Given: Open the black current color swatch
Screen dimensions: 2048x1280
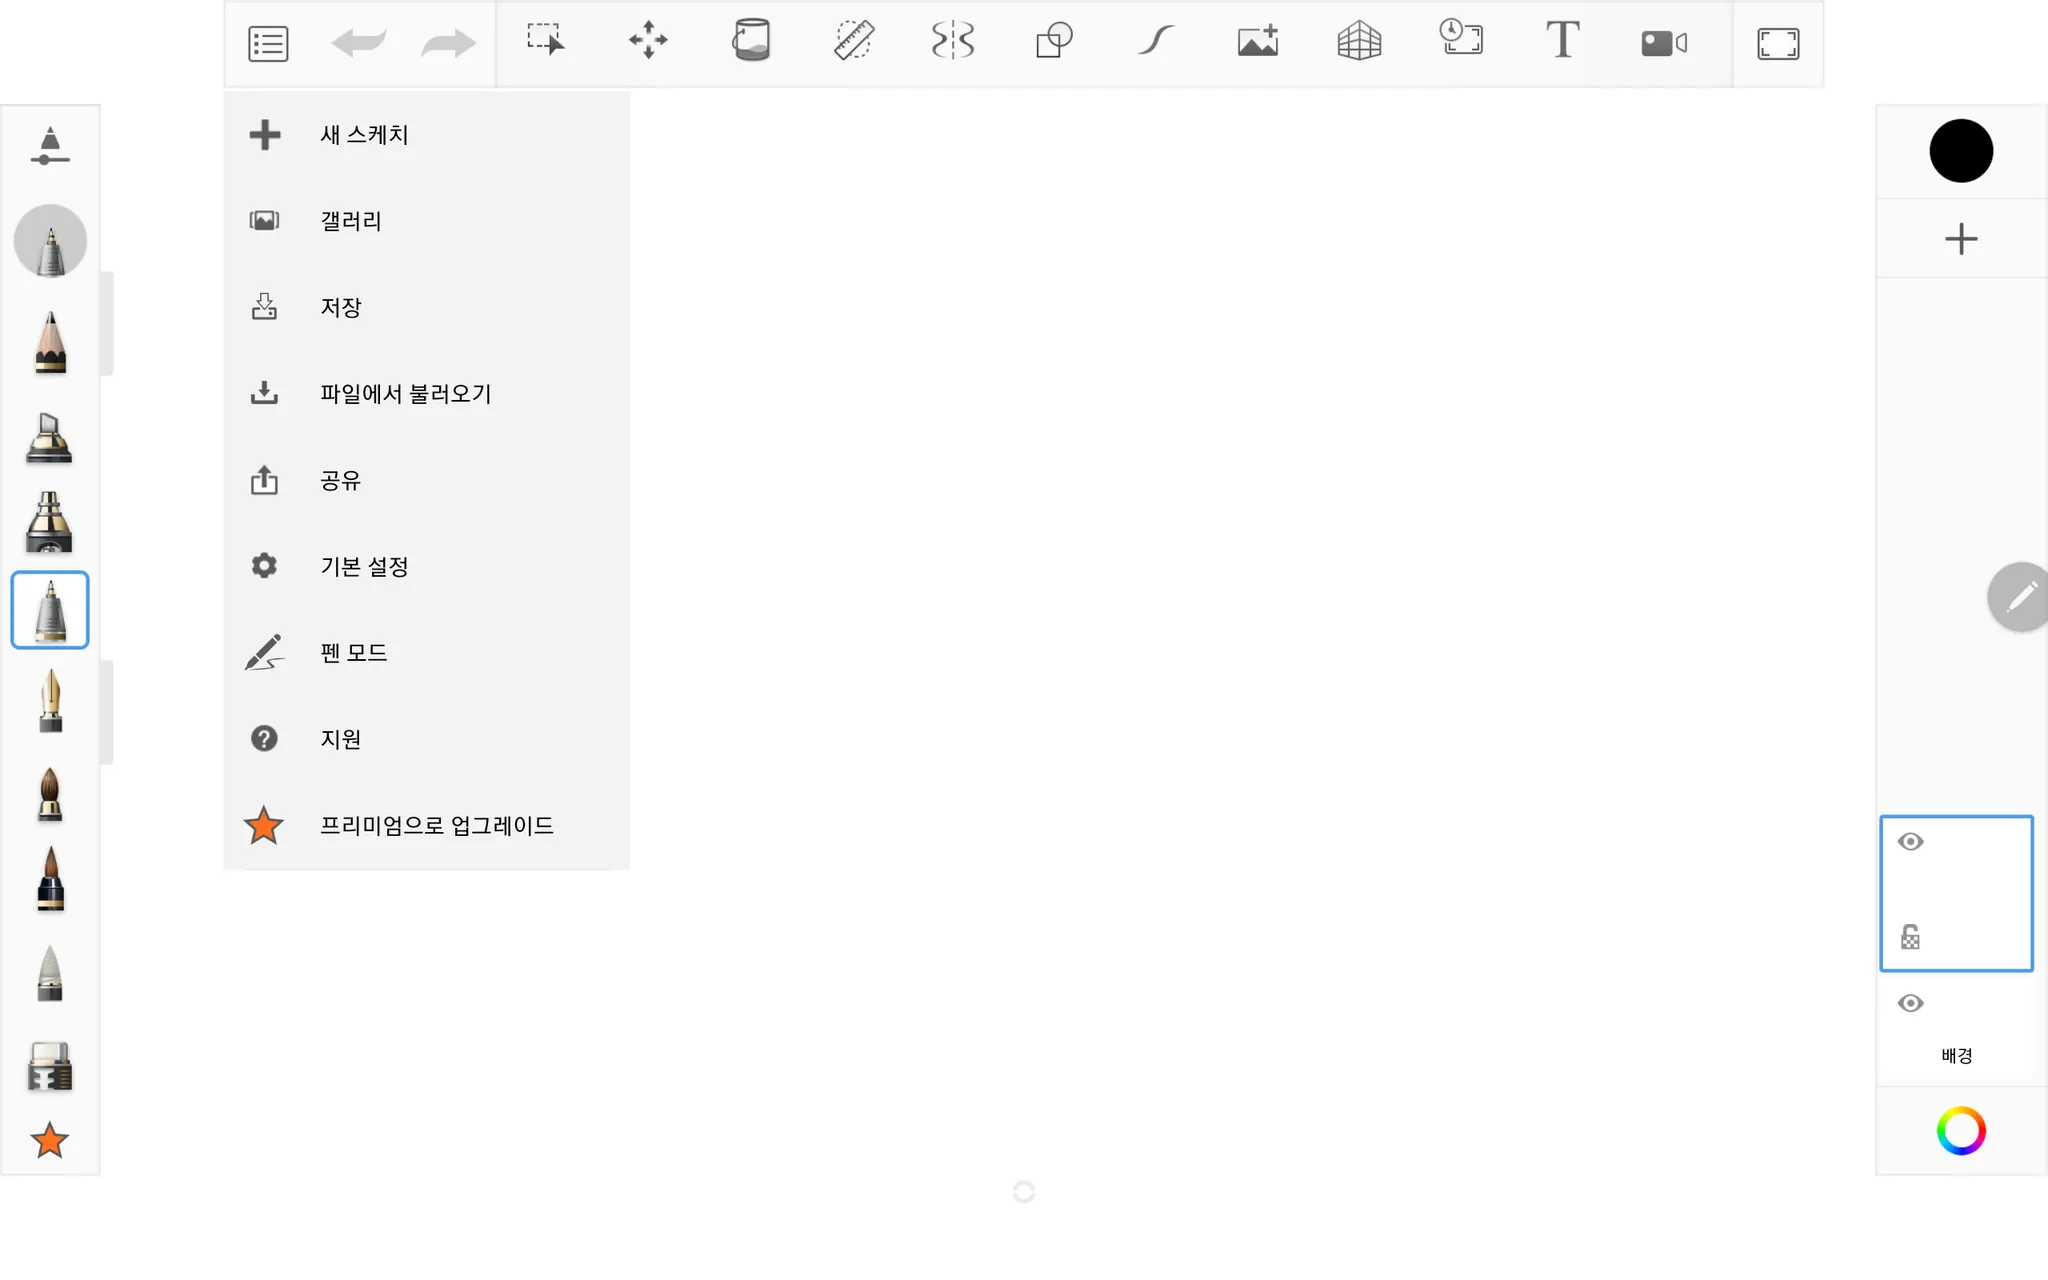Looking at the screenshot, I should click(x=1960, y=151).
